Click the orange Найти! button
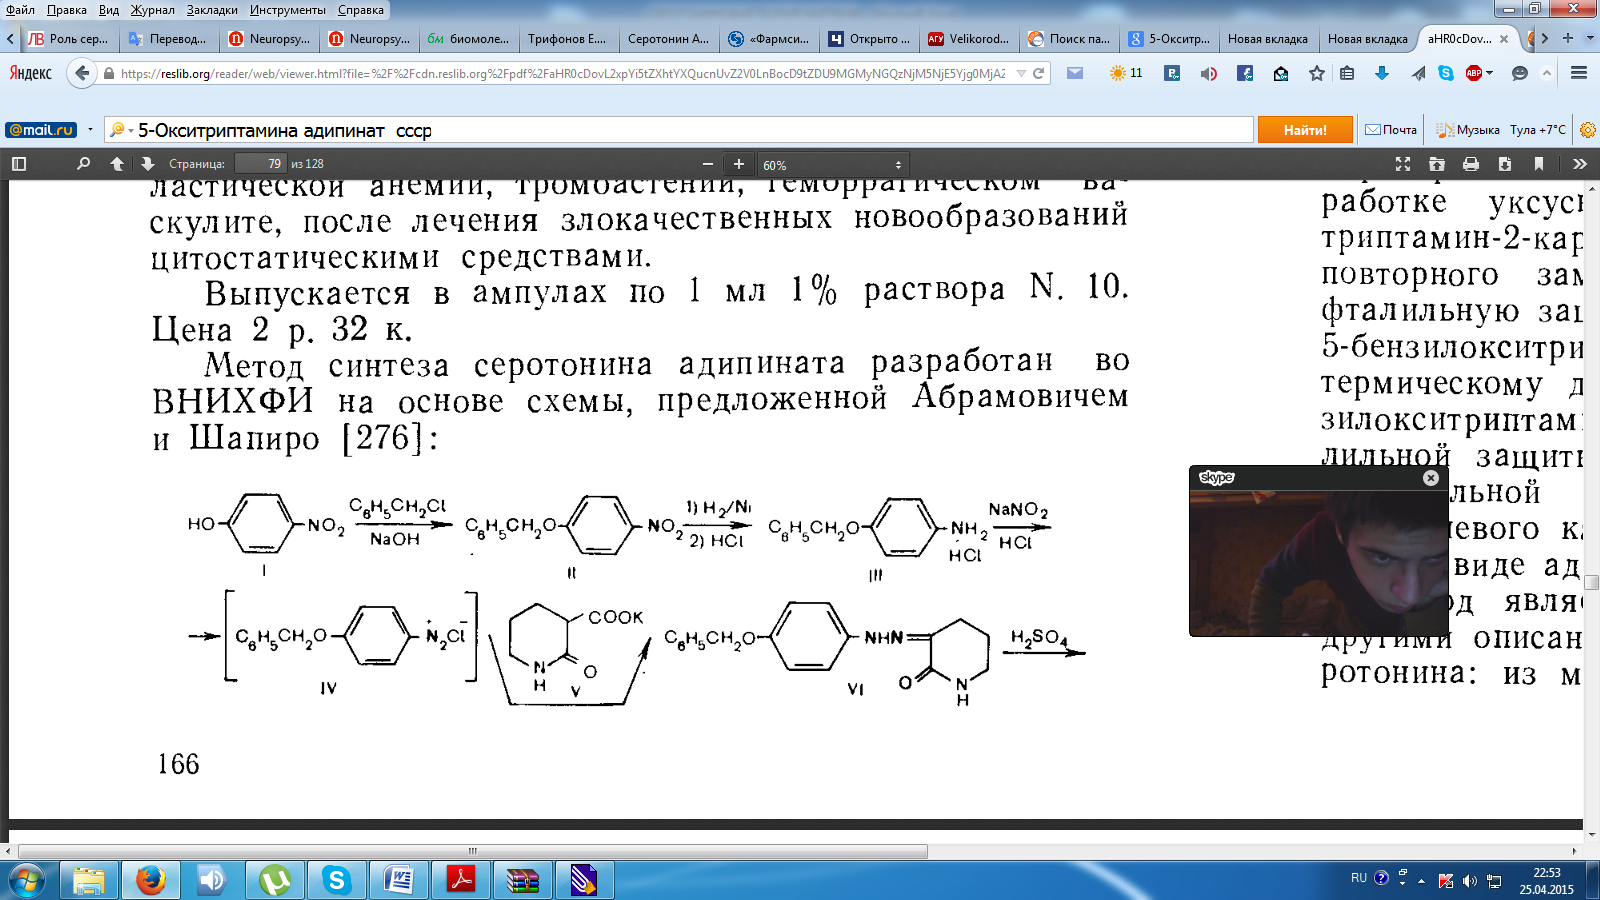 coord(1305,130)
